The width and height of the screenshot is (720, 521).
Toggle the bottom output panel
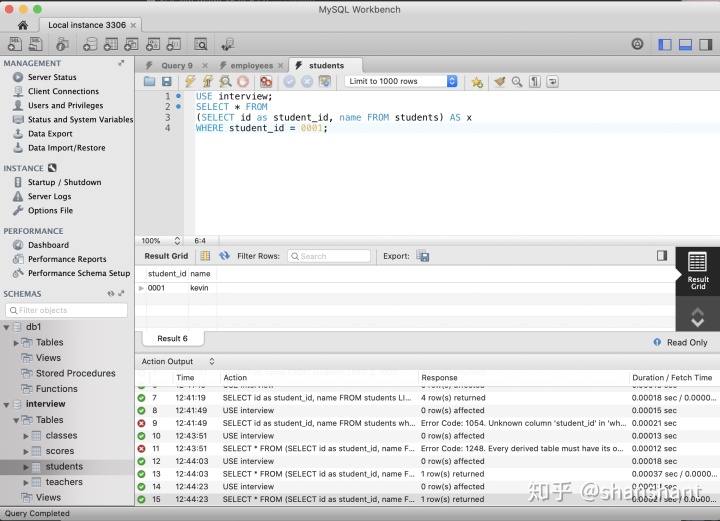[685, 44]
